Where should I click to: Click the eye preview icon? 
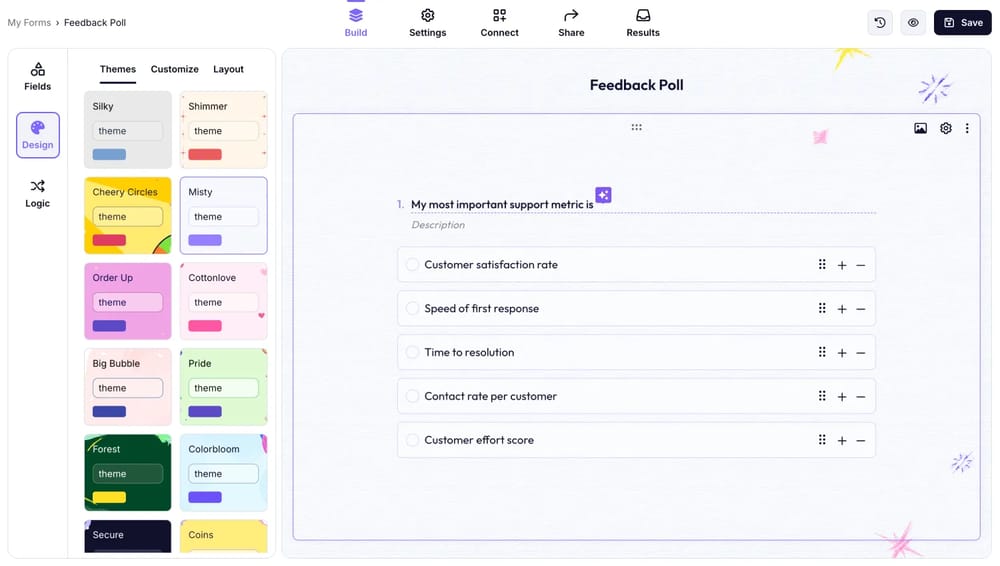pyautogui.click(x=913, y=22)
